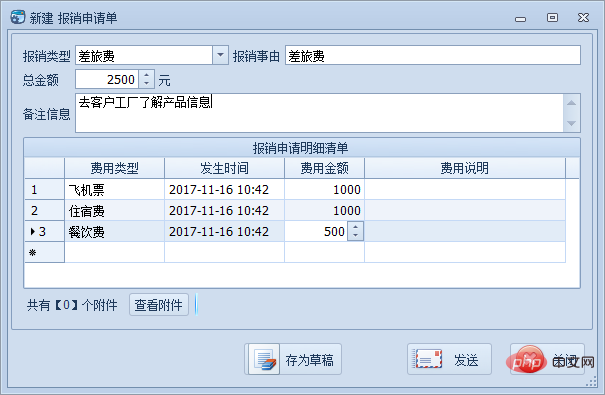
Task: Click the 查看附件 button
Action: coord(159,305)
